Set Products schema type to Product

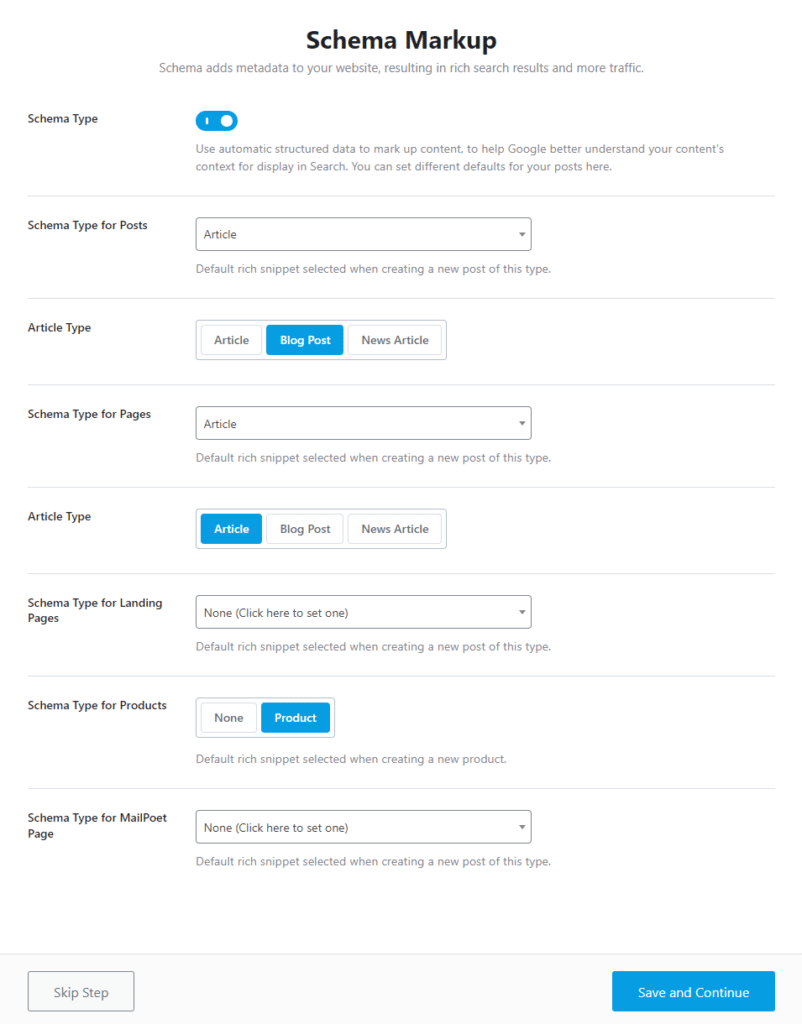pyautogui.click(x=295, y=718)
